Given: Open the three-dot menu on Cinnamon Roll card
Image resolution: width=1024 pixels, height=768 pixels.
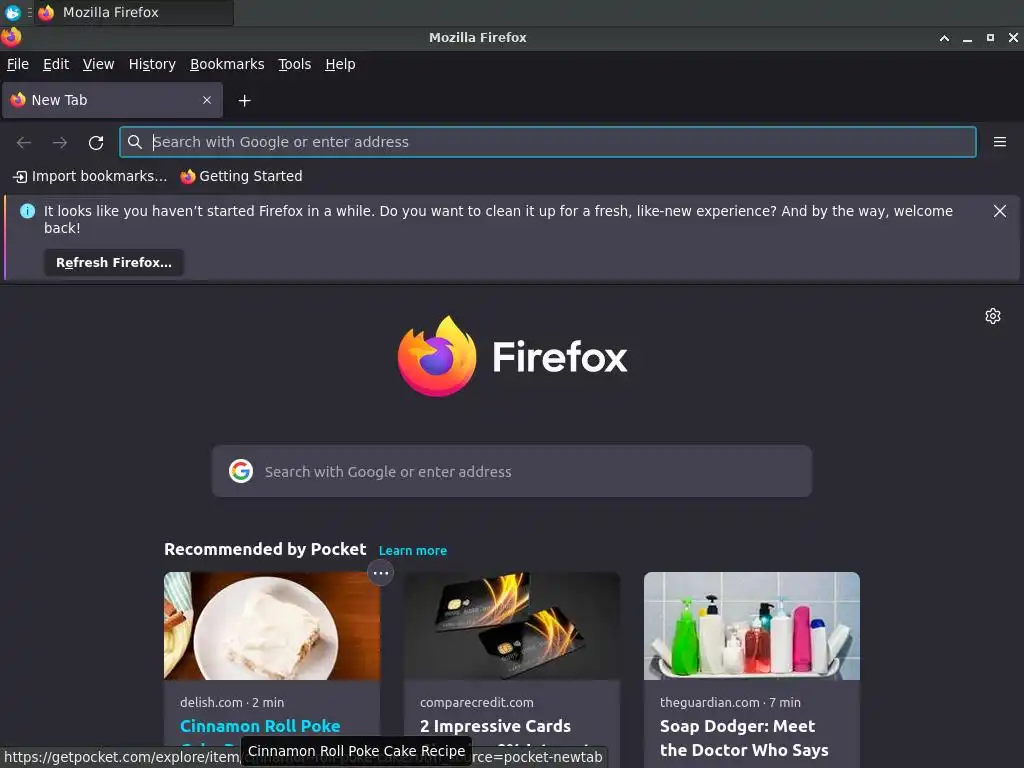Looking at the screenshot, I should tap(381, 573).
